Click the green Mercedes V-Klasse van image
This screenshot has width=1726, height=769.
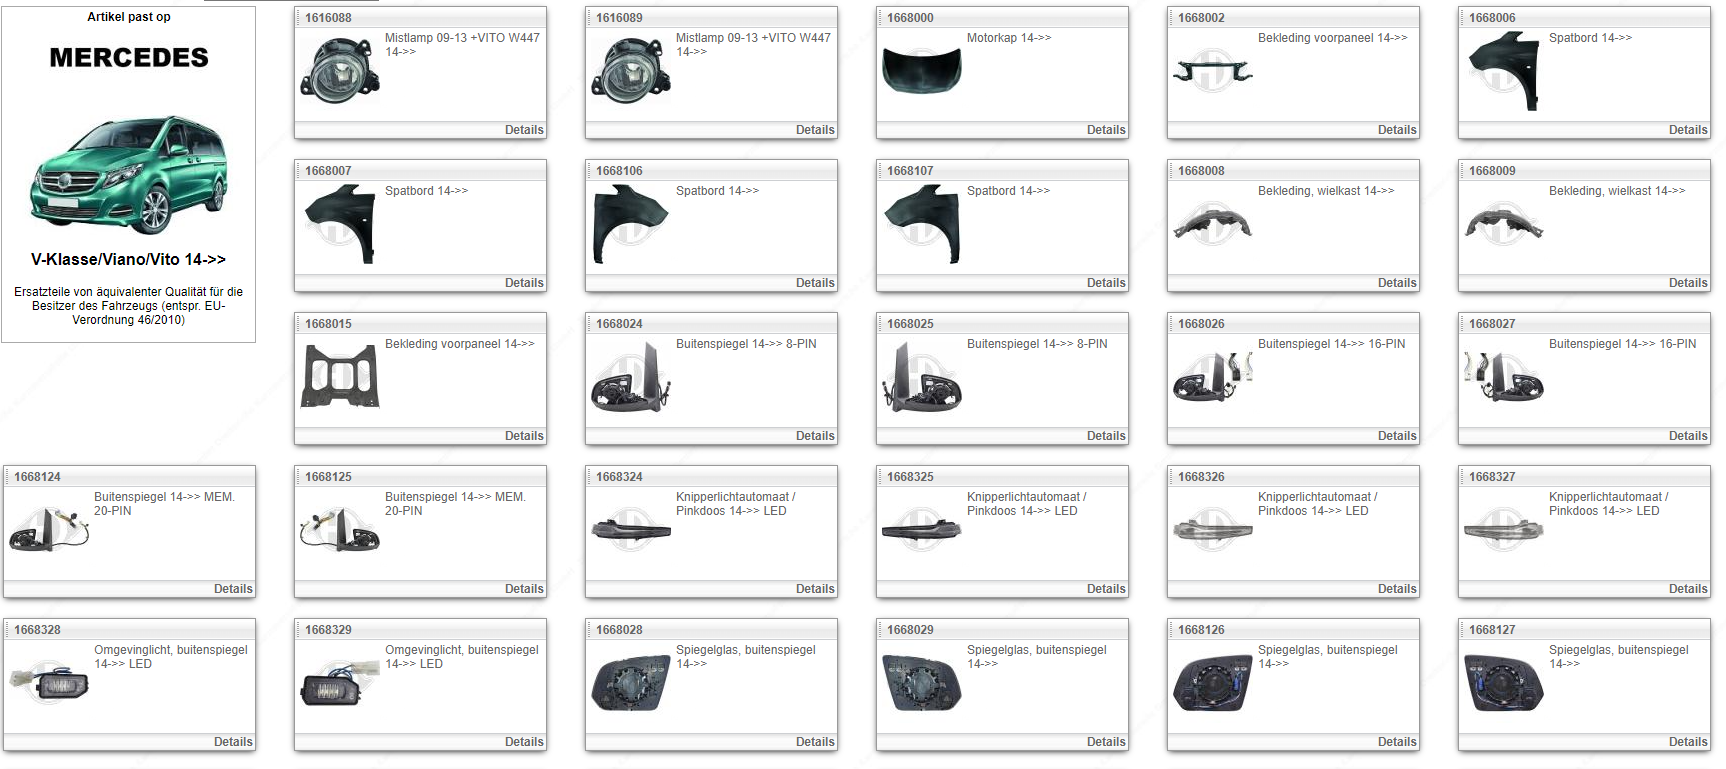(128, 175)
